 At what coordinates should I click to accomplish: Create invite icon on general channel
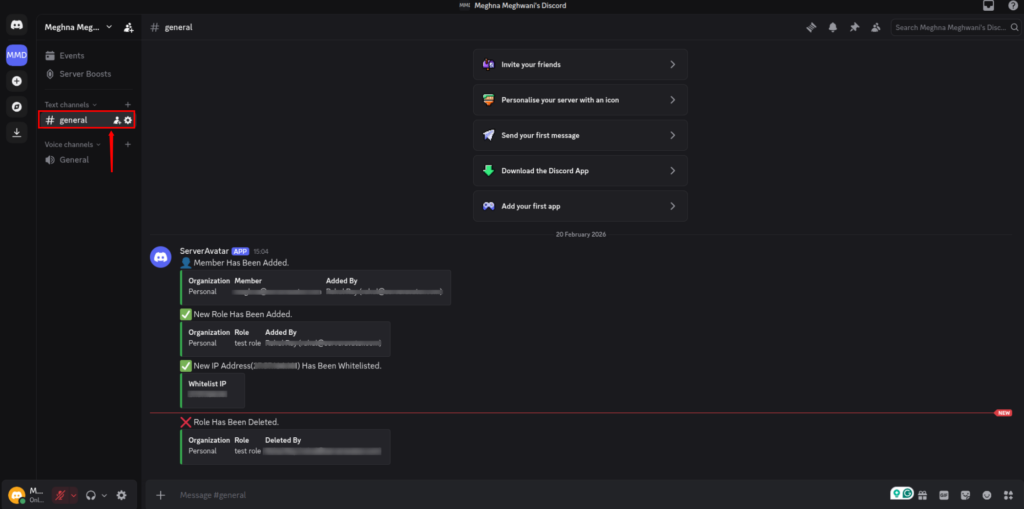tap(117, 120)
